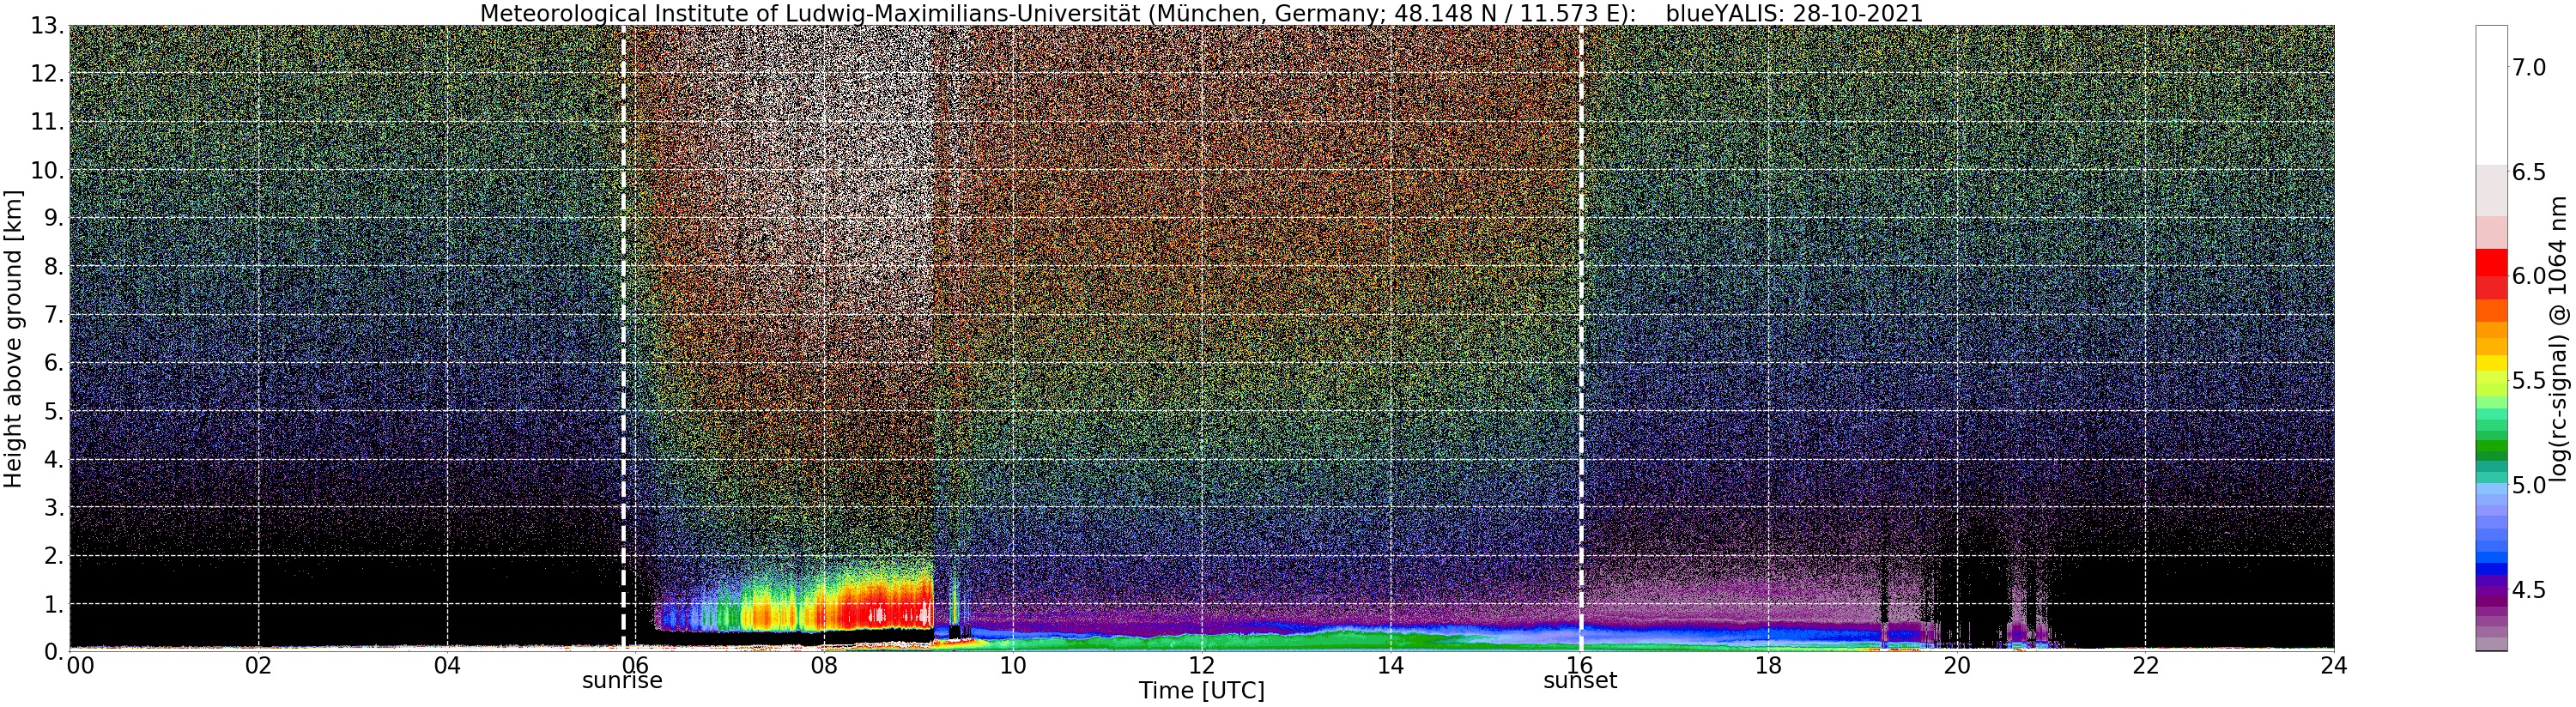Screen dimensions: 2576x707
Task: Click the height-axis tick label 0.
Action: point(55,650)
